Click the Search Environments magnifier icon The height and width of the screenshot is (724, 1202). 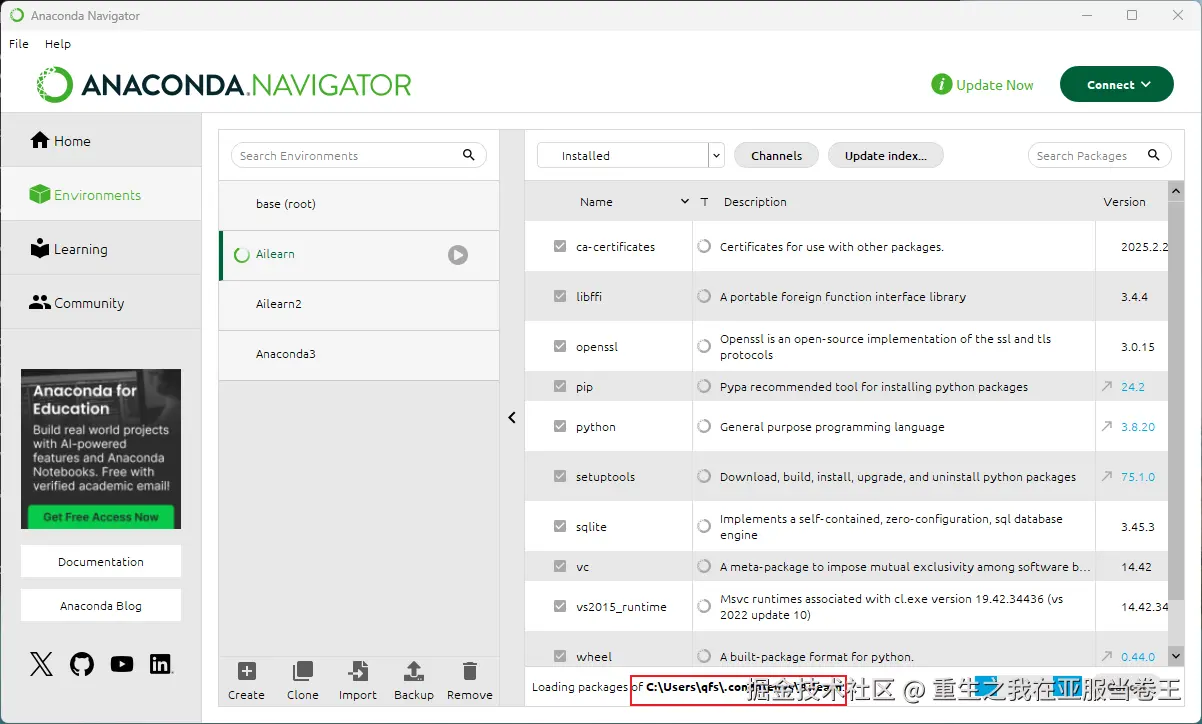469,155
